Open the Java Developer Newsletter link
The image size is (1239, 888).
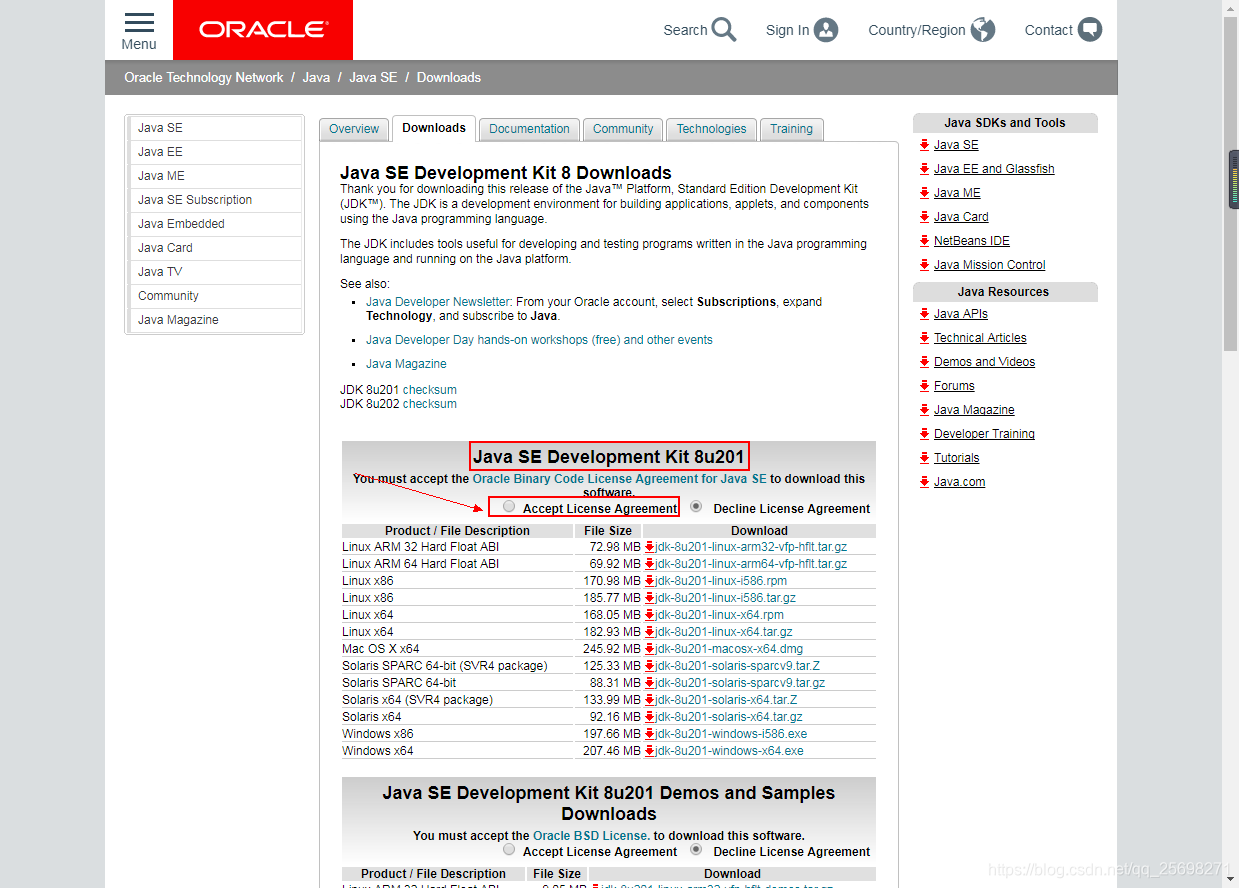[438, 302]
